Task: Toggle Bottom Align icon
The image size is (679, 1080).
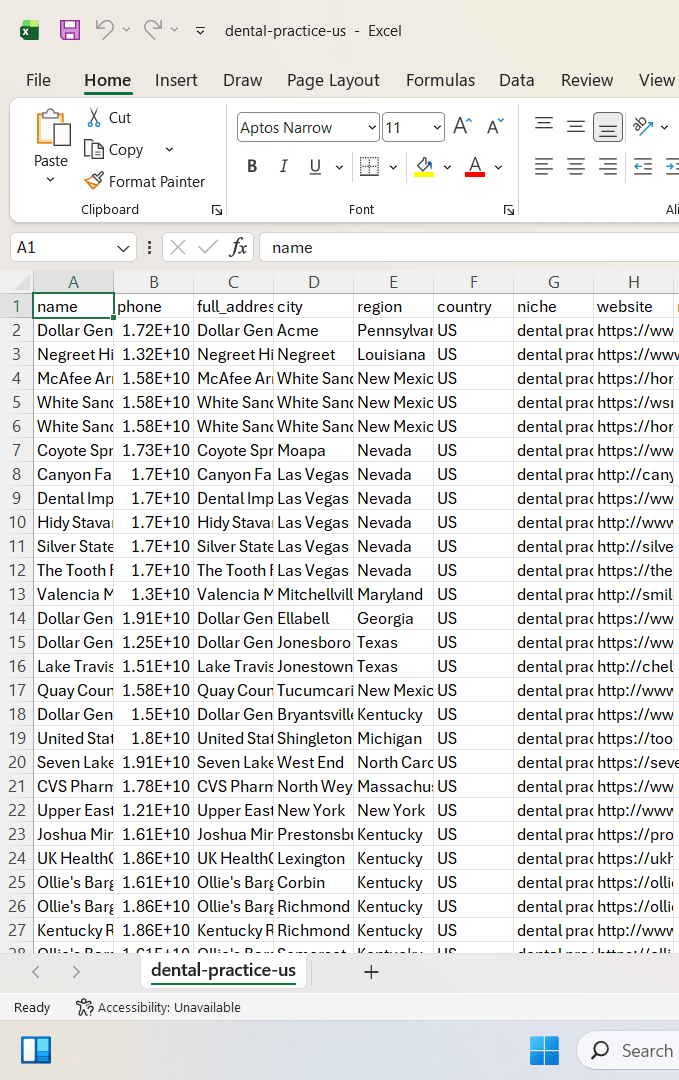Action: tap(607, 127)
